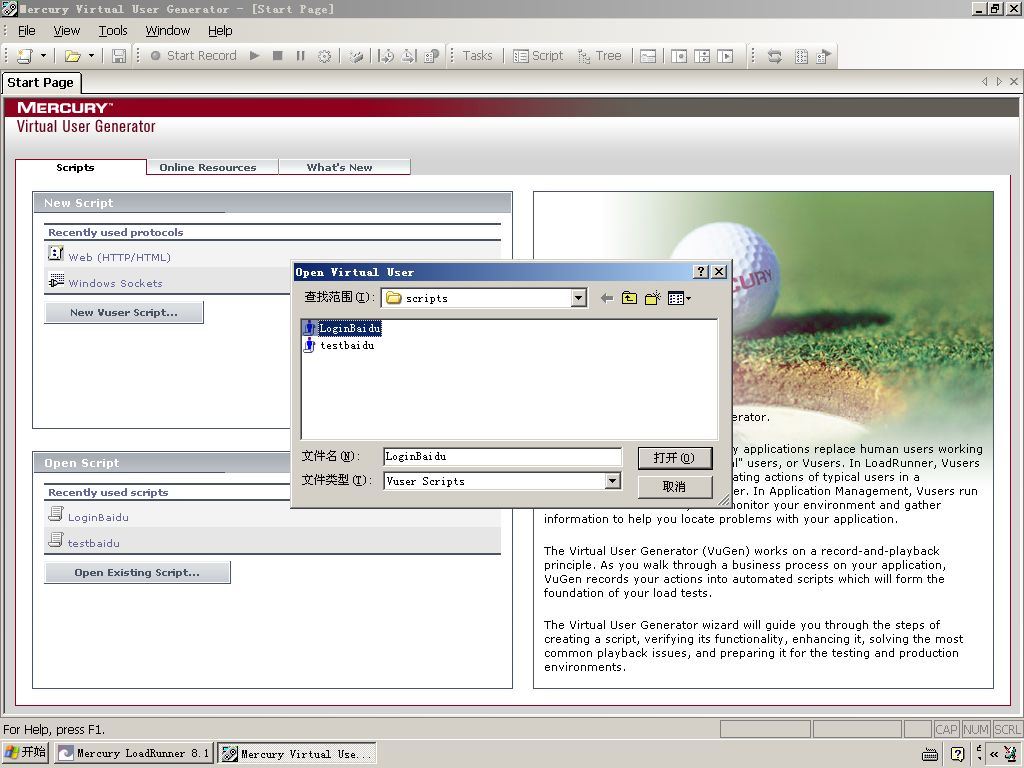Screen dimensions: 1024x768
Task: Click the New Vuser Script... button
Action: (x=124, y=312)
